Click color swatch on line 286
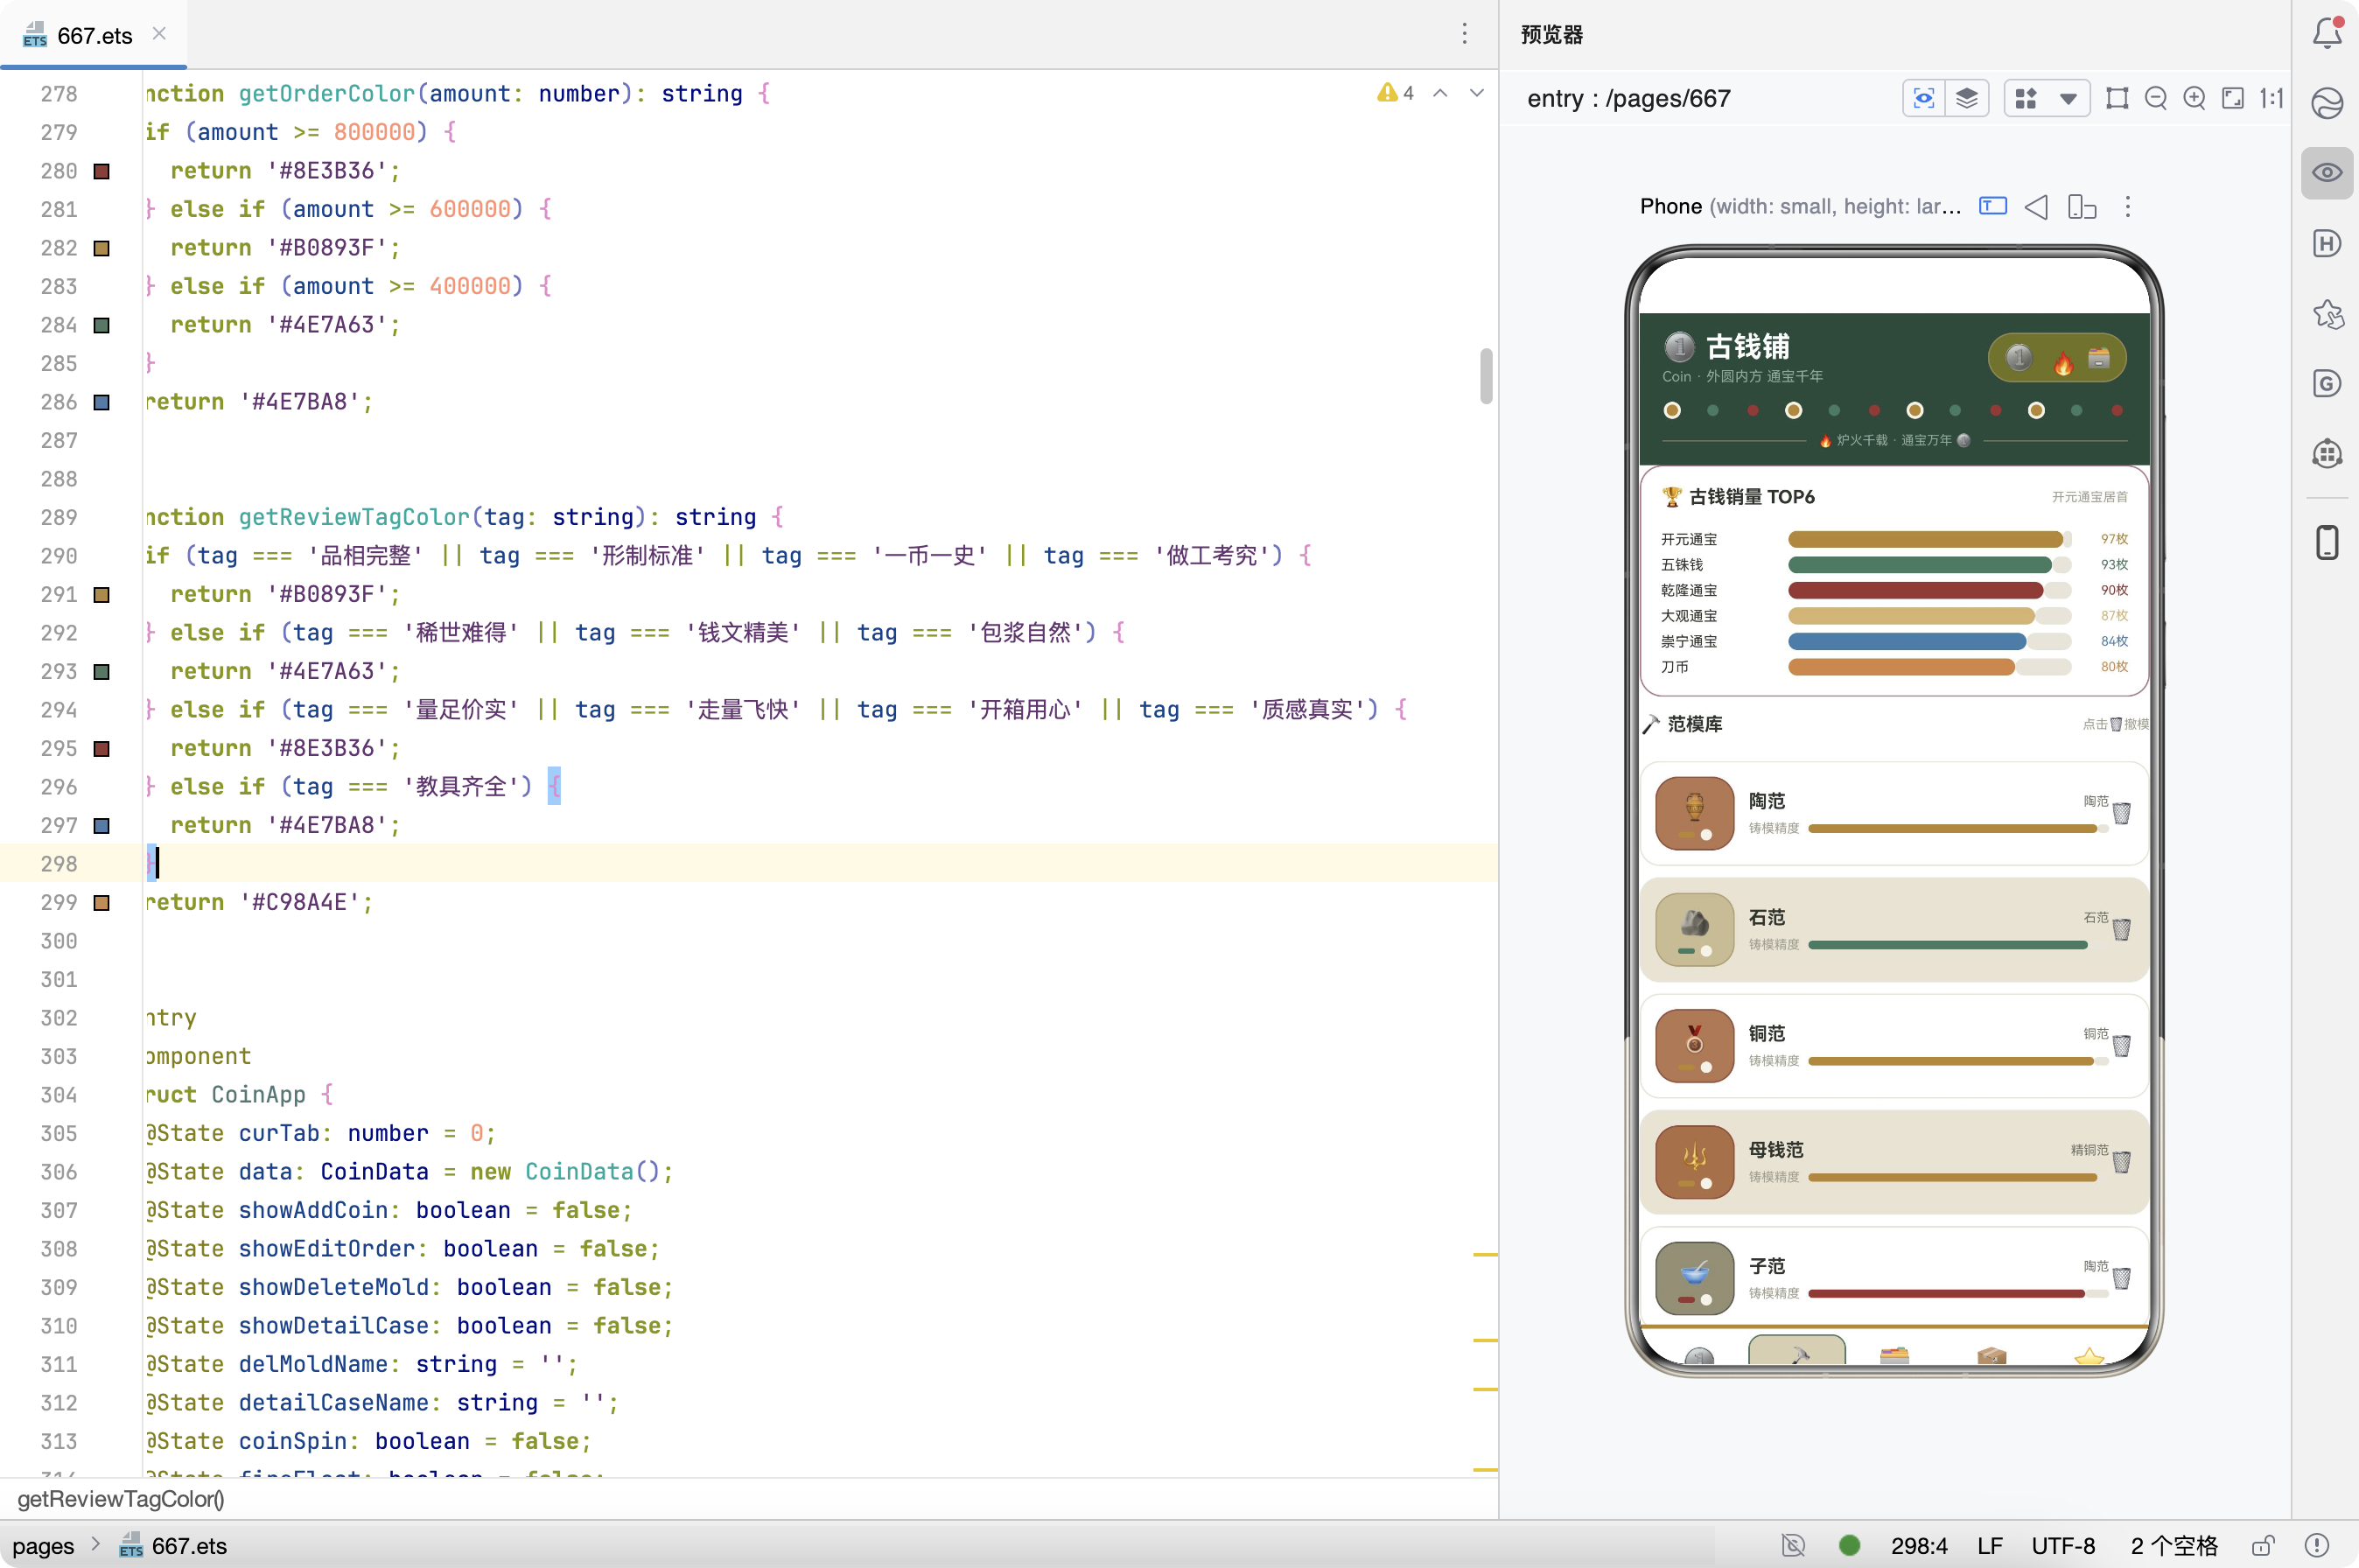The image size is (2359, 1568). pos(101,402)
